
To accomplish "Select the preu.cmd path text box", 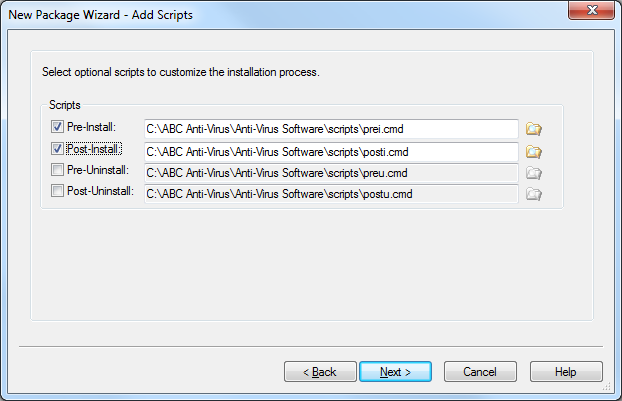I will coord(331,173).
